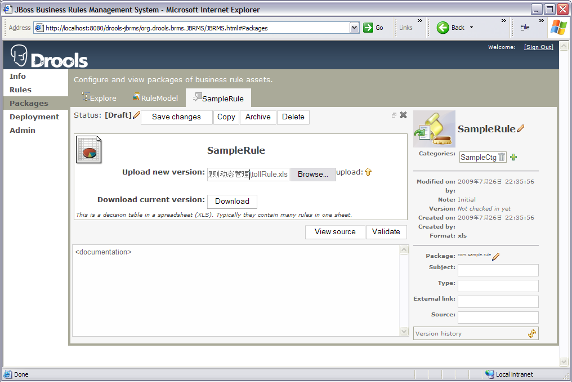Viewport: 572px width, 382px height.
Task: Switch to the RuleModel tab
Action: tap(155, 98)
